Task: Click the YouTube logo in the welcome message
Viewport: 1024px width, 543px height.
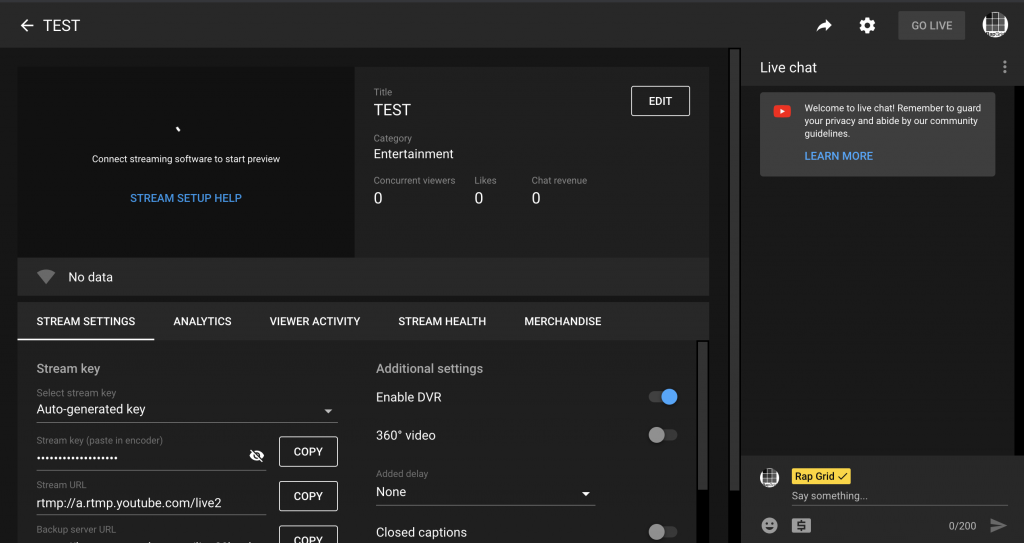Action: coord(782,111)
